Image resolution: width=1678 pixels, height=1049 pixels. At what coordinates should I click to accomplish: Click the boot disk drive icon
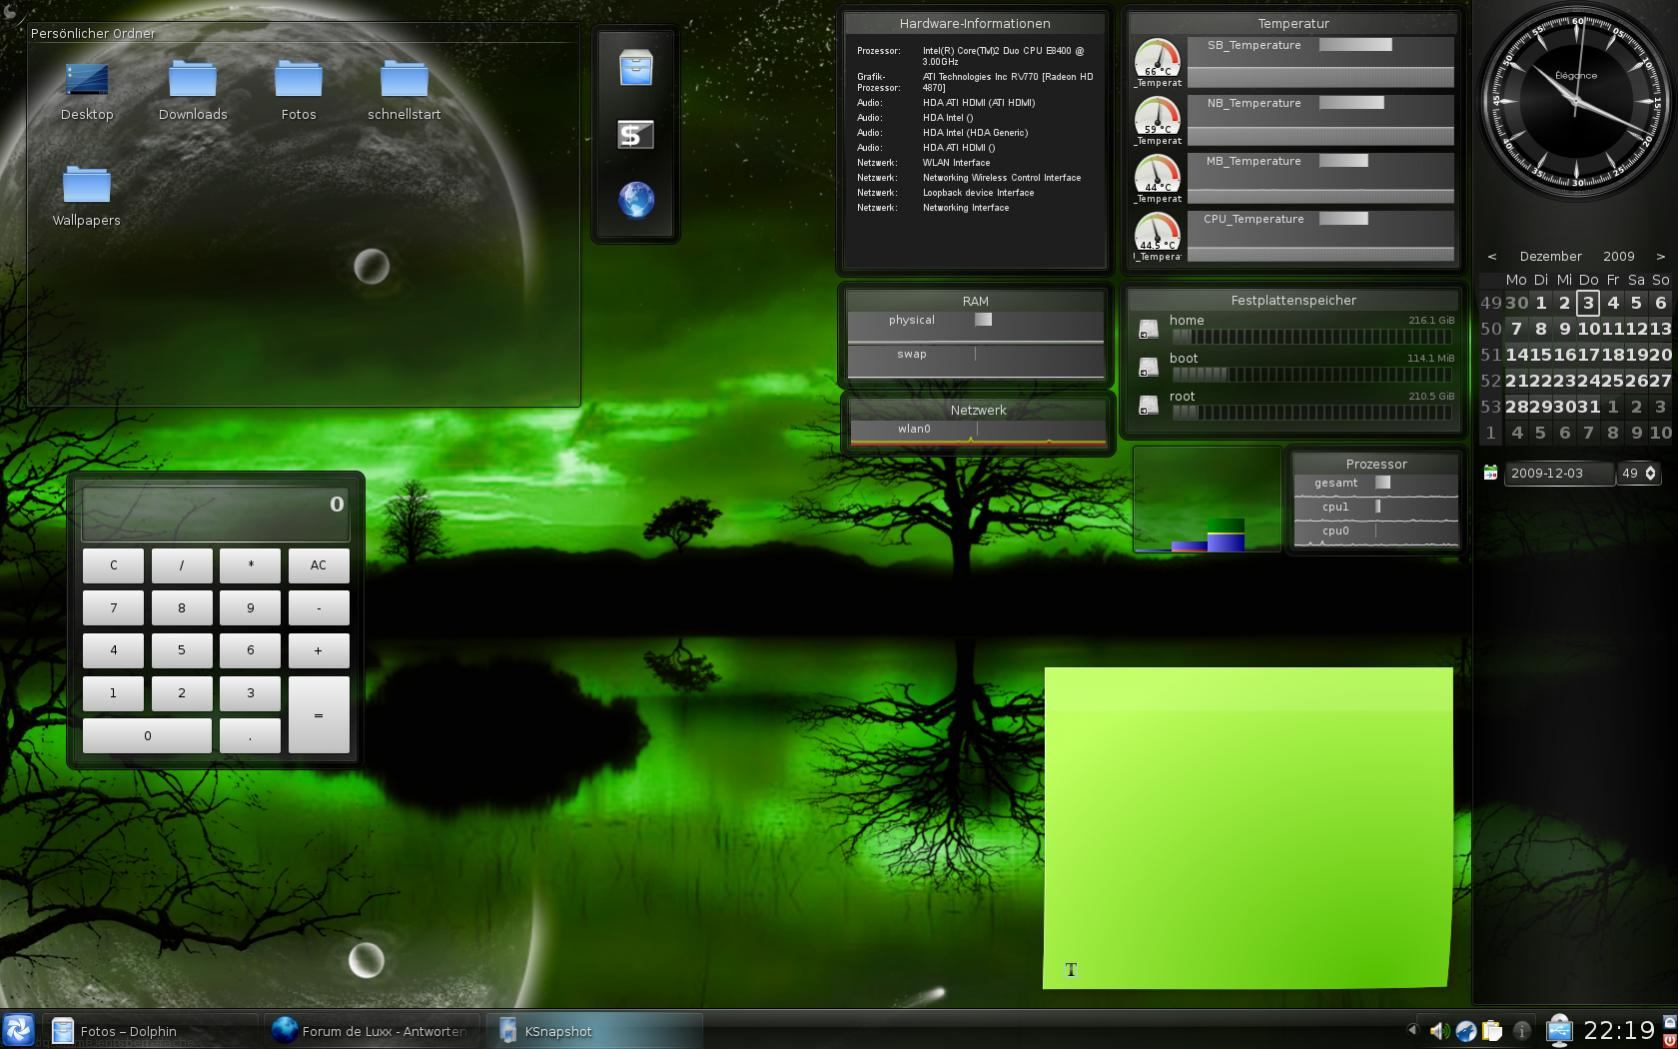(1149, 366)
